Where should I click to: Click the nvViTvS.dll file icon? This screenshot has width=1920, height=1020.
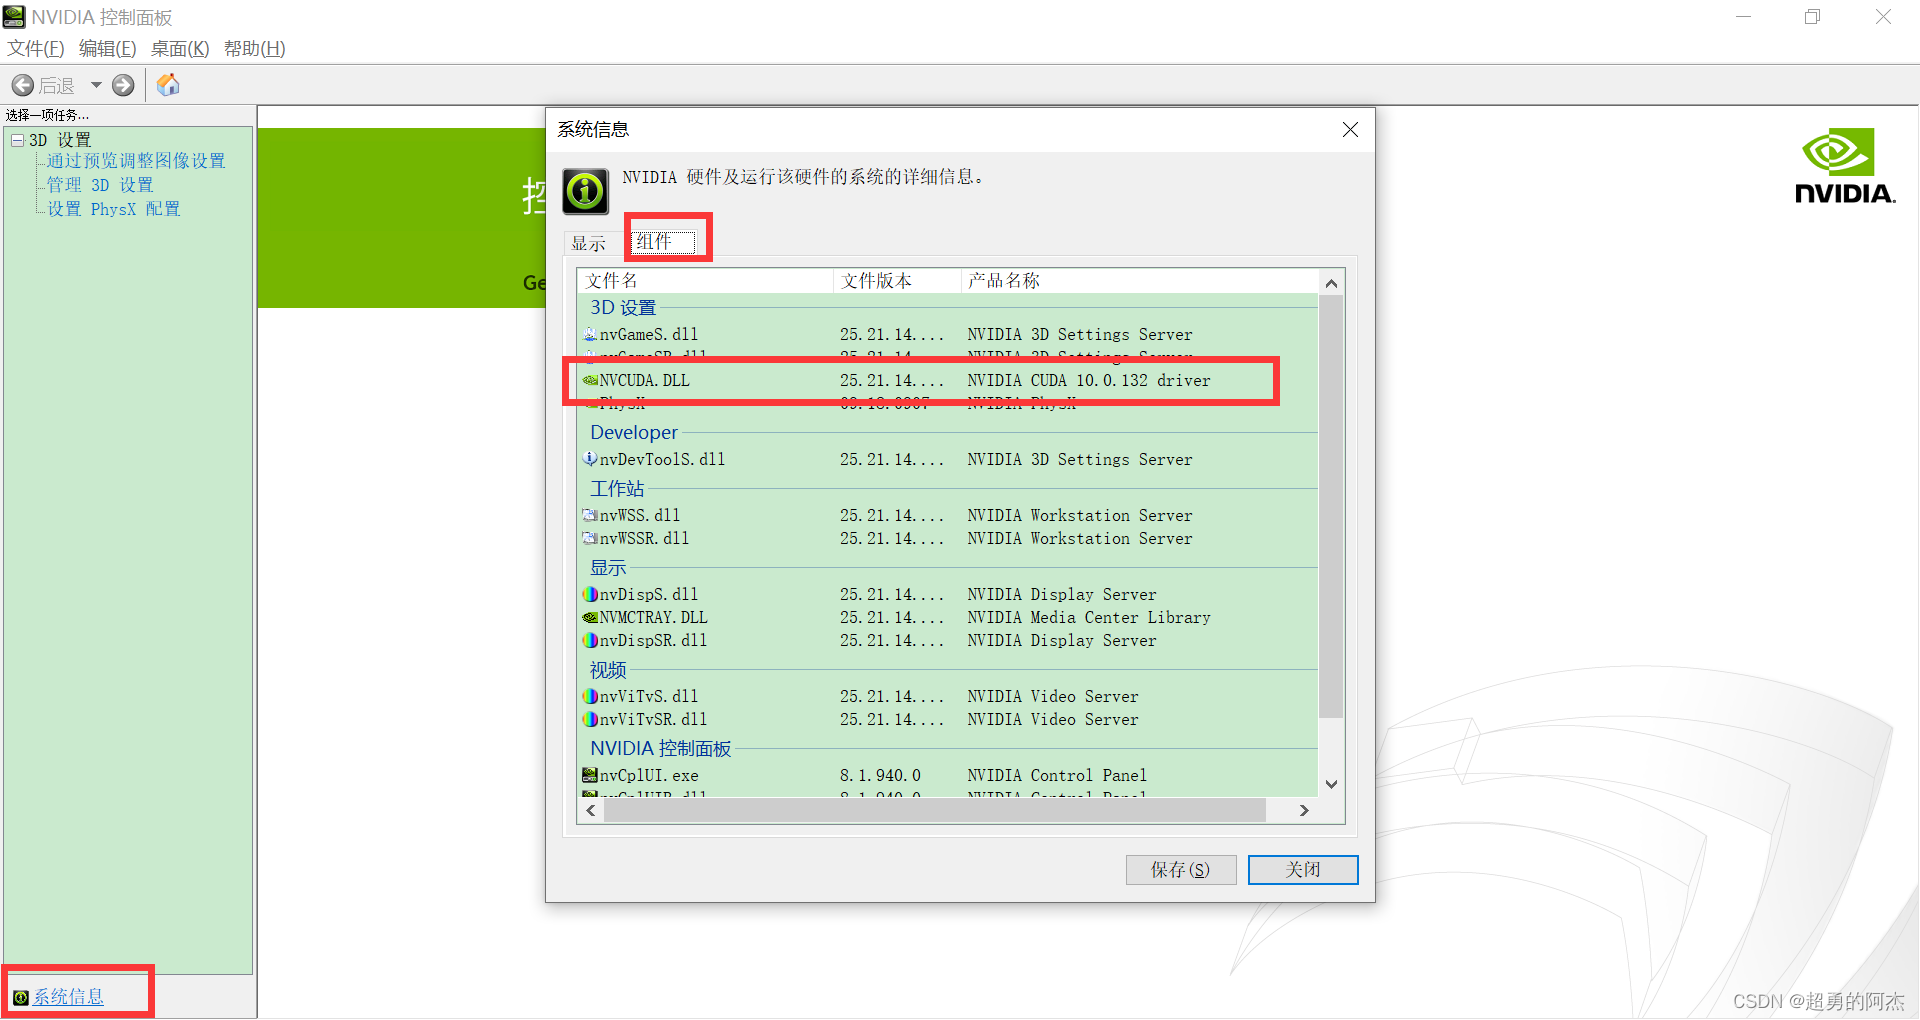click(590, 697)
